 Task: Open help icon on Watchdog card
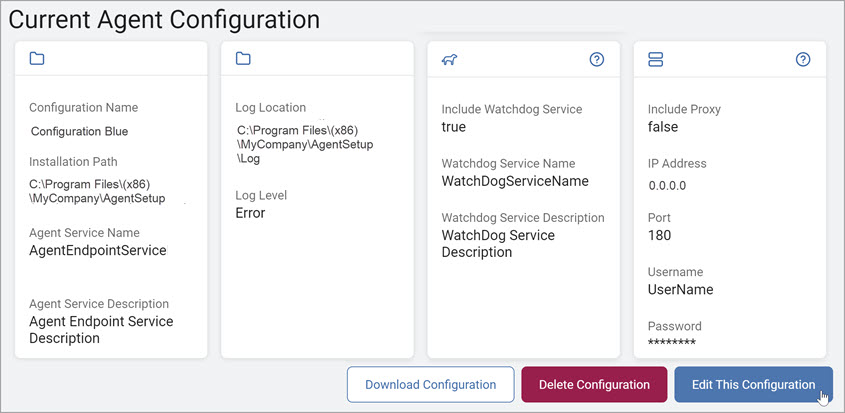pyautogui.click(x=597, y=59)
